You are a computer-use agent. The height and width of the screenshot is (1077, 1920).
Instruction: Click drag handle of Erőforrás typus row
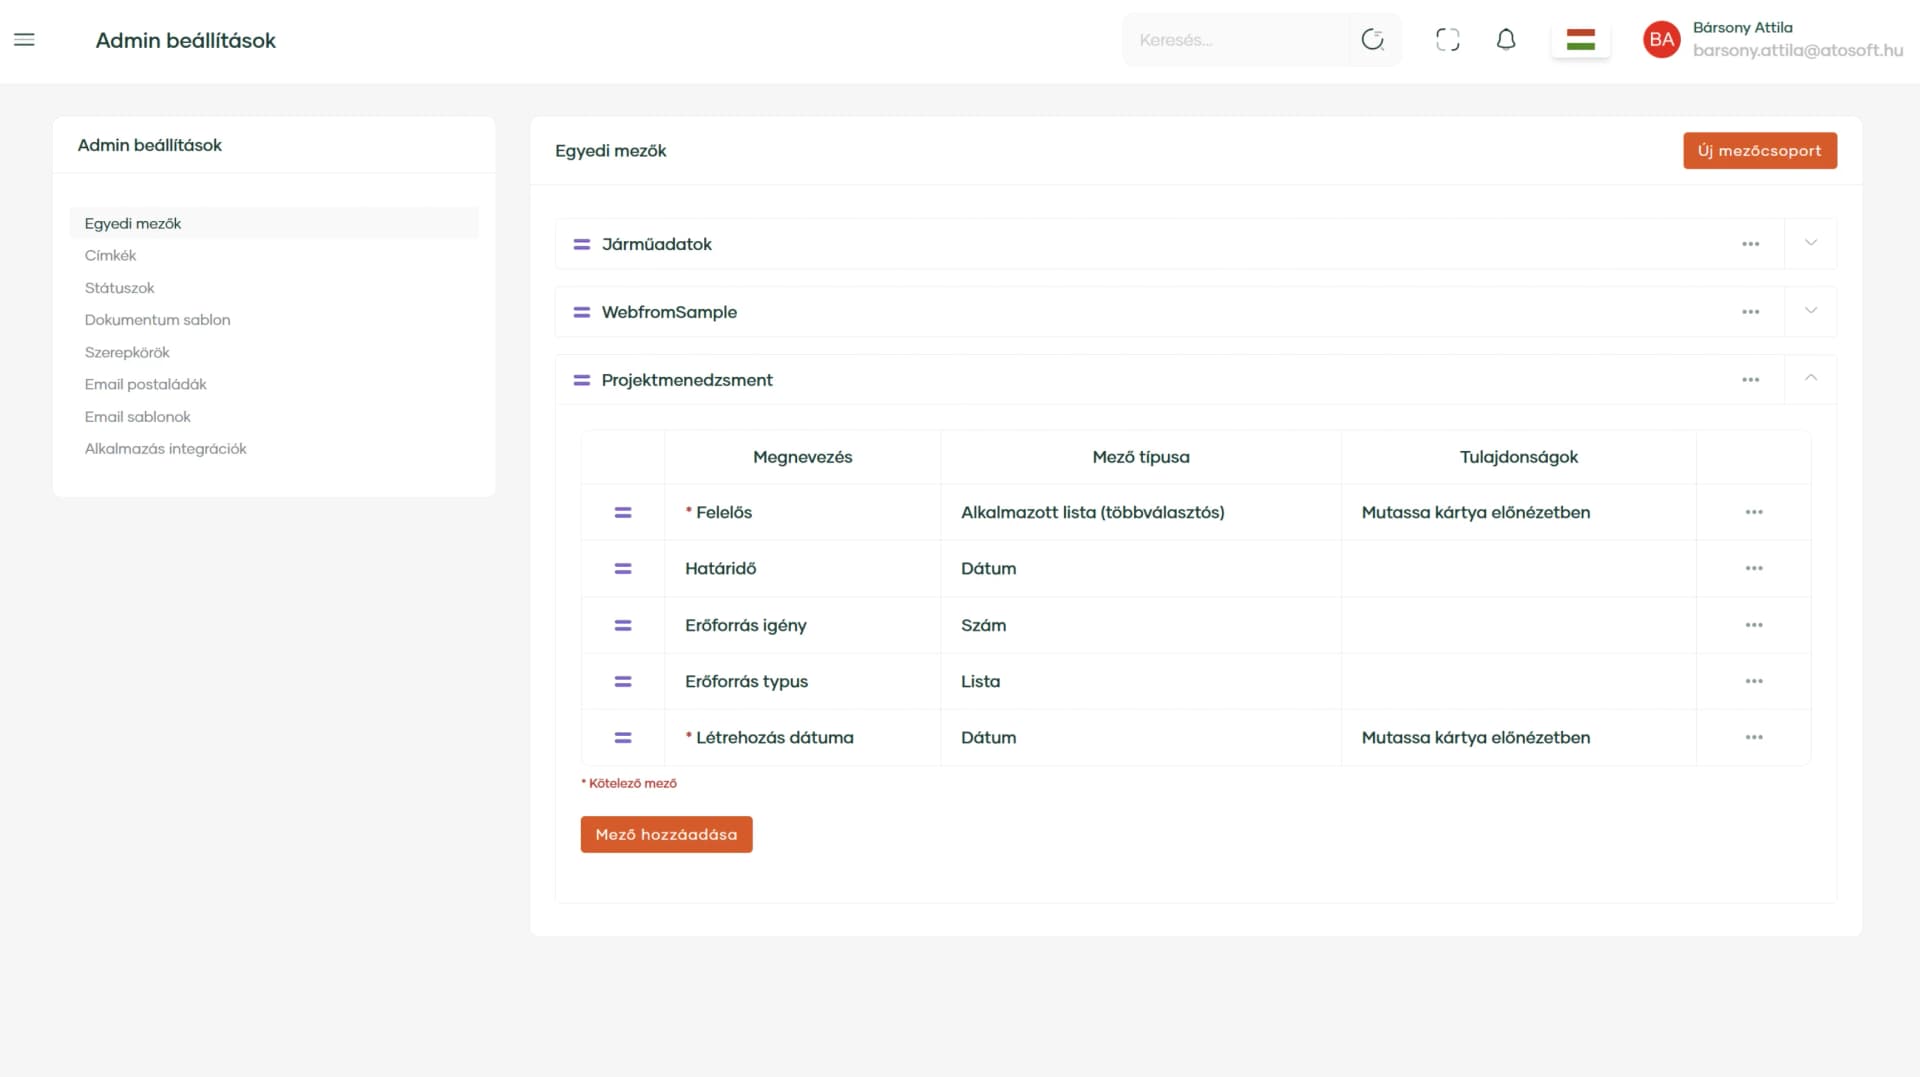tap(622, 681)
